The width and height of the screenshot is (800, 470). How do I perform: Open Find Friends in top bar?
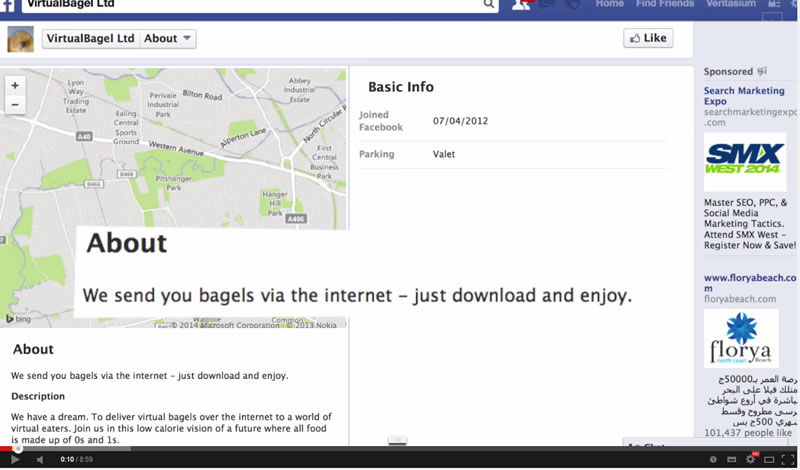[665, 4]
